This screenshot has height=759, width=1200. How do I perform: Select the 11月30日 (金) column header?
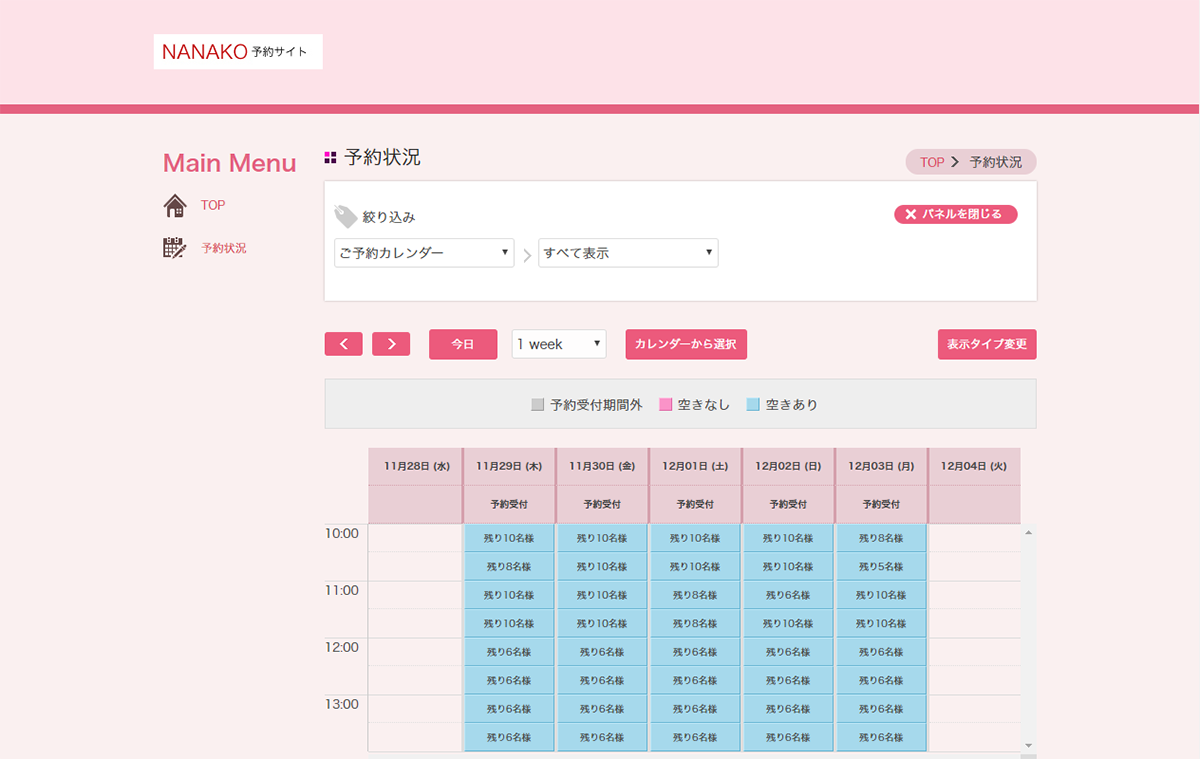click(x=602, y=466)
